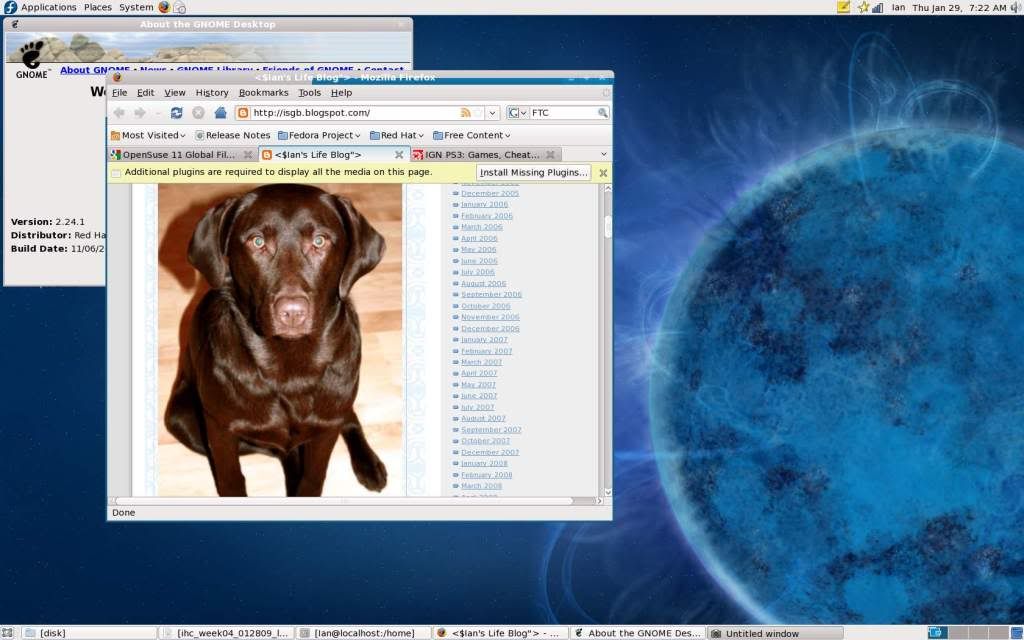Click the Show Desktop button in the bottom panel
The height and width of the screenshot is (640, 1024).
coord(7,633)
